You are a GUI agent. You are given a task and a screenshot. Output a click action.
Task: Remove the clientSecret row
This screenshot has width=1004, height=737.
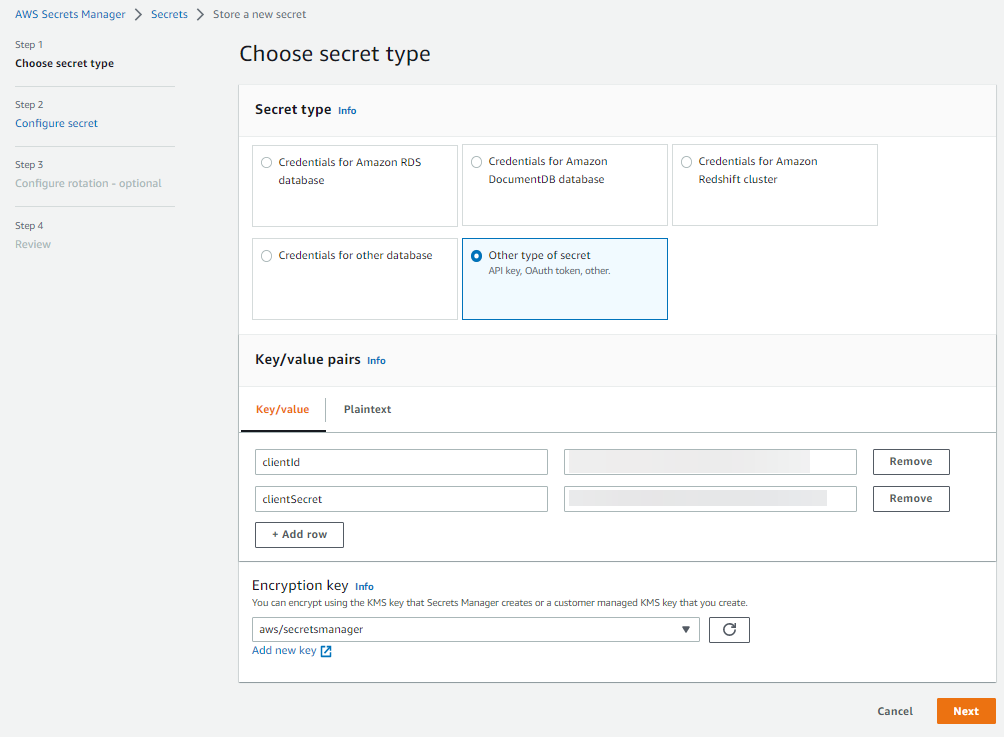tap(910, 499)
